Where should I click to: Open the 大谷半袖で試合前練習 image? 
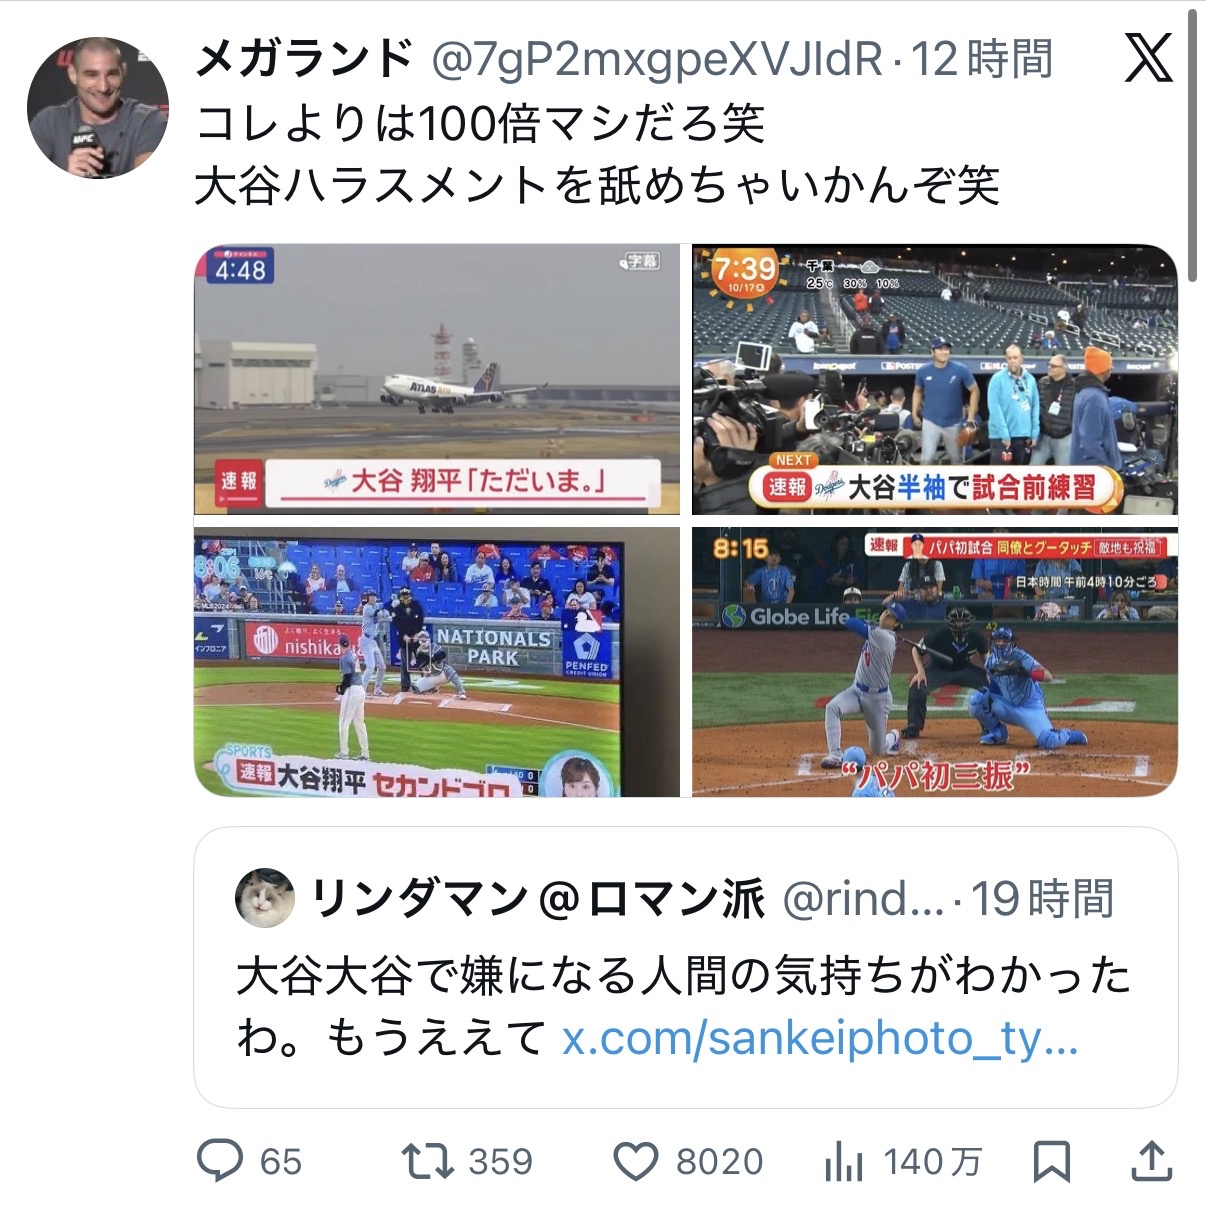(x=935, y=379)
